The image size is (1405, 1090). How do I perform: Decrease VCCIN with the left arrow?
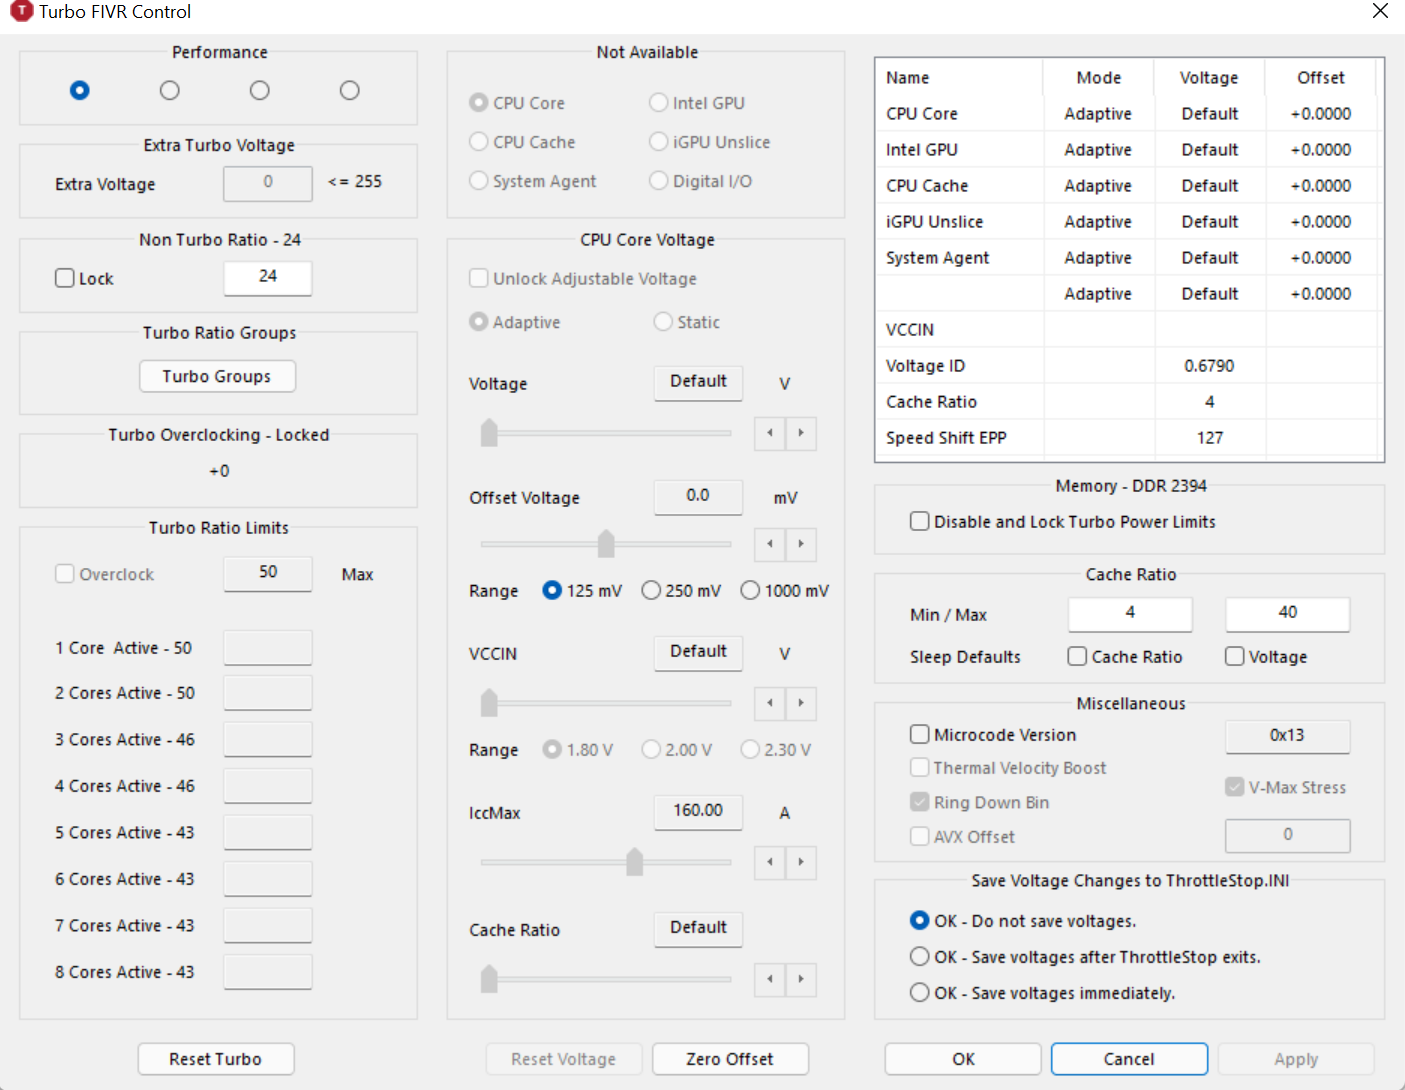(770, 703)
